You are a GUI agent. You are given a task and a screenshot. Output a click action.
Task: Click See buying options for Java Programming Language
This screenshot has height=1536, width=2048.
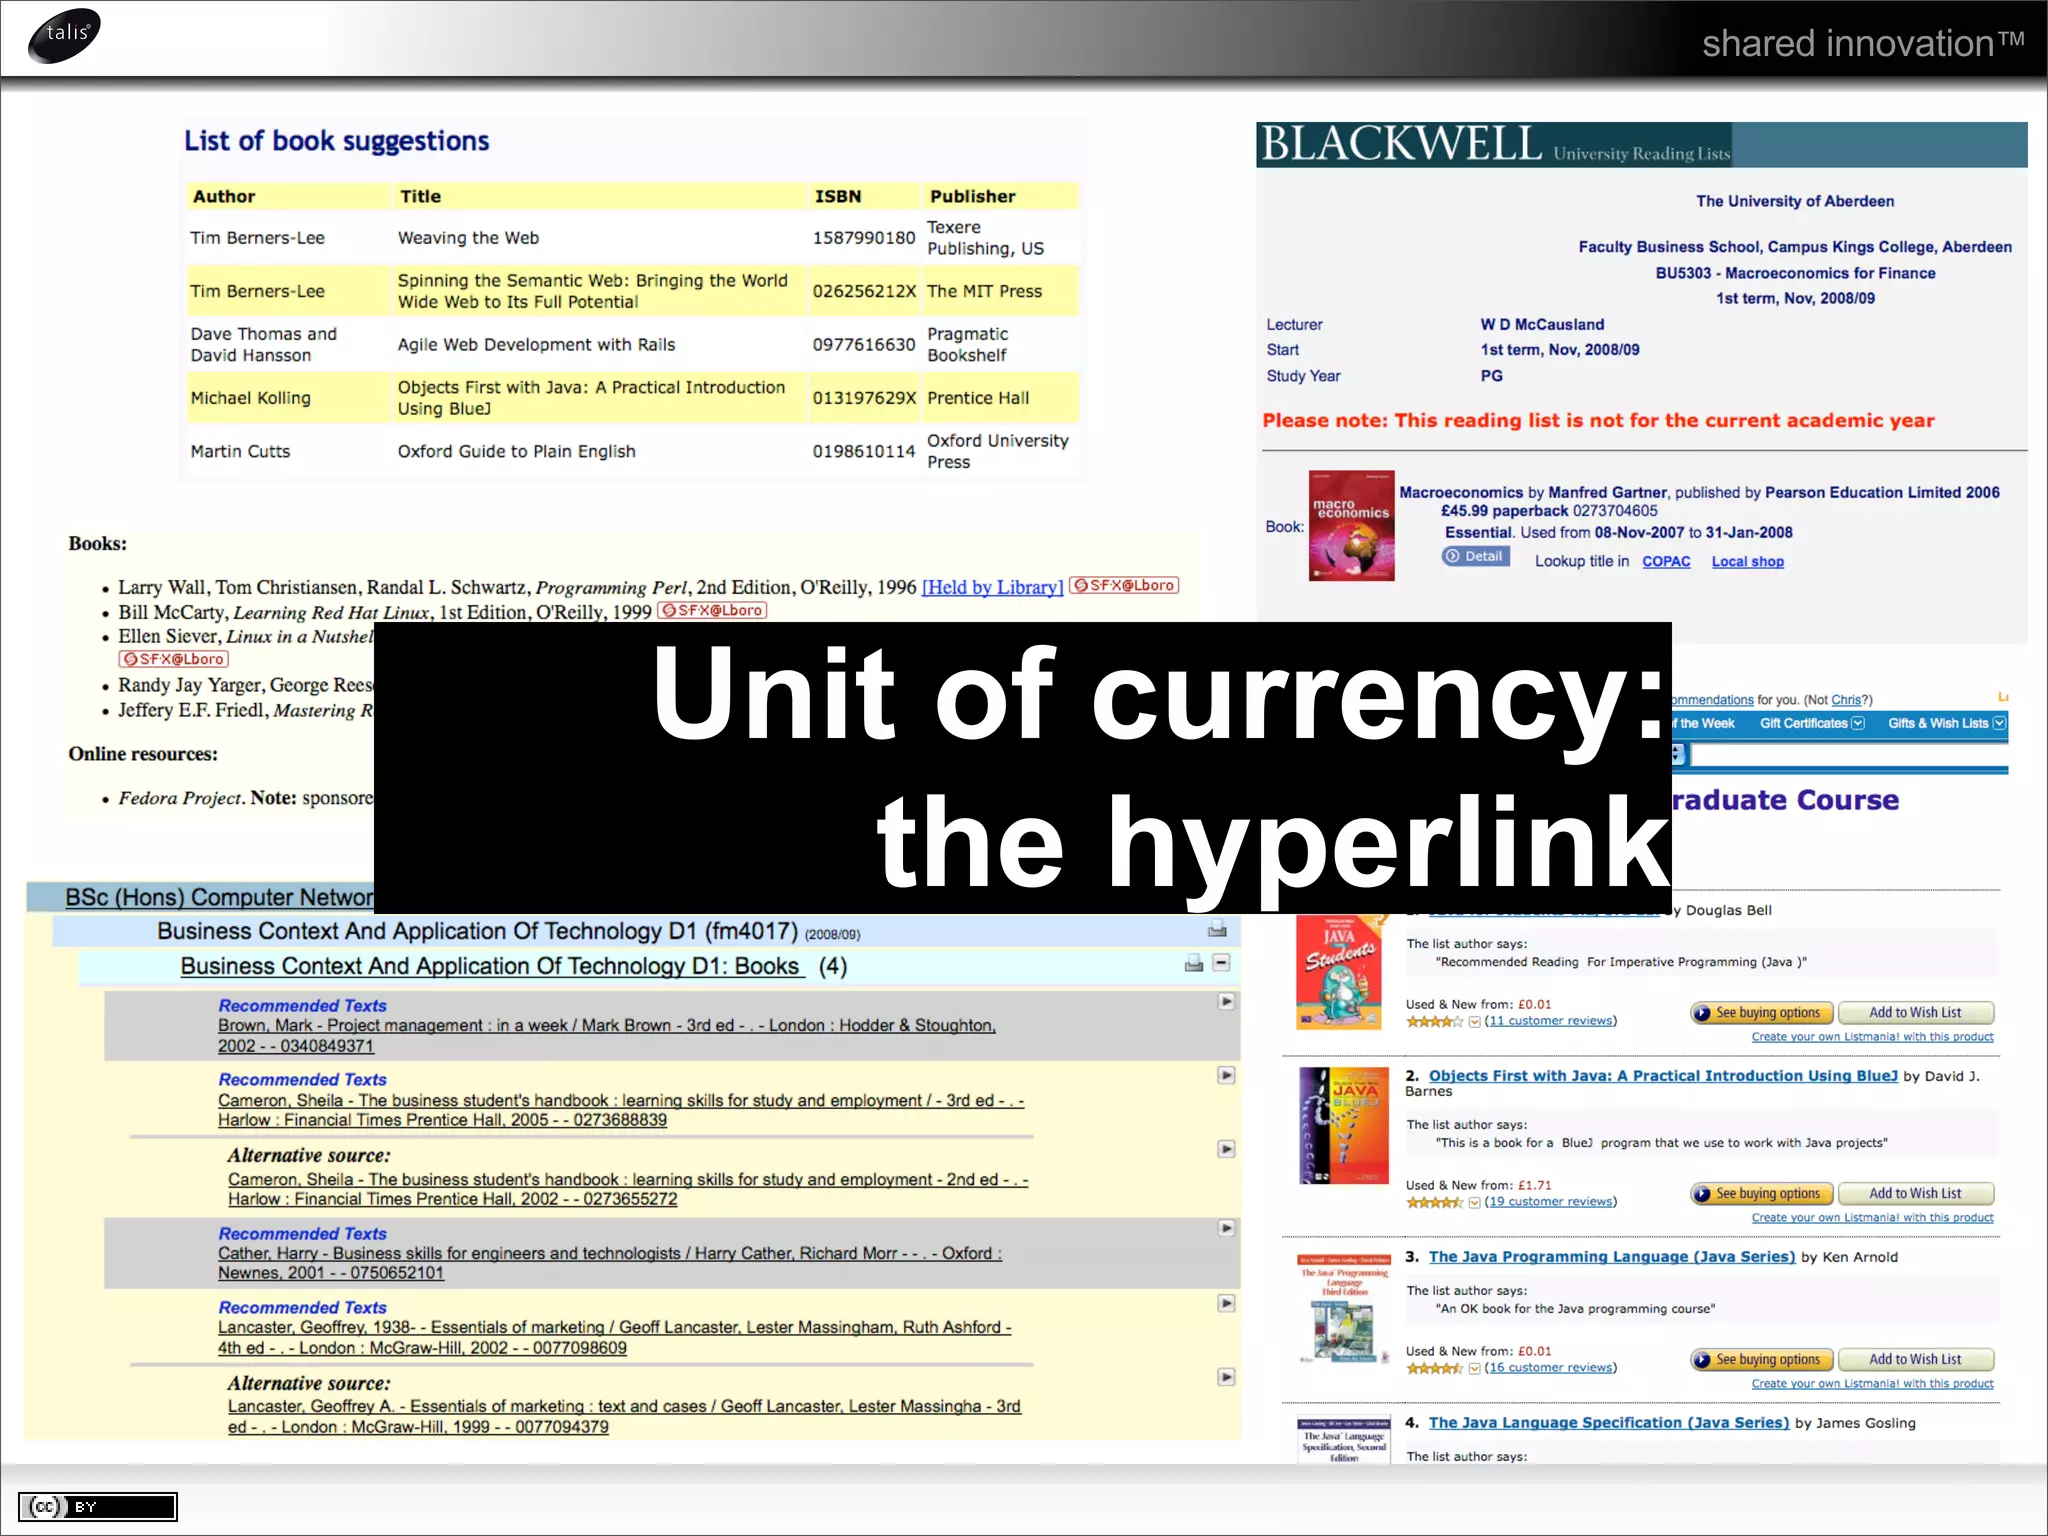click(1762, 1360)
